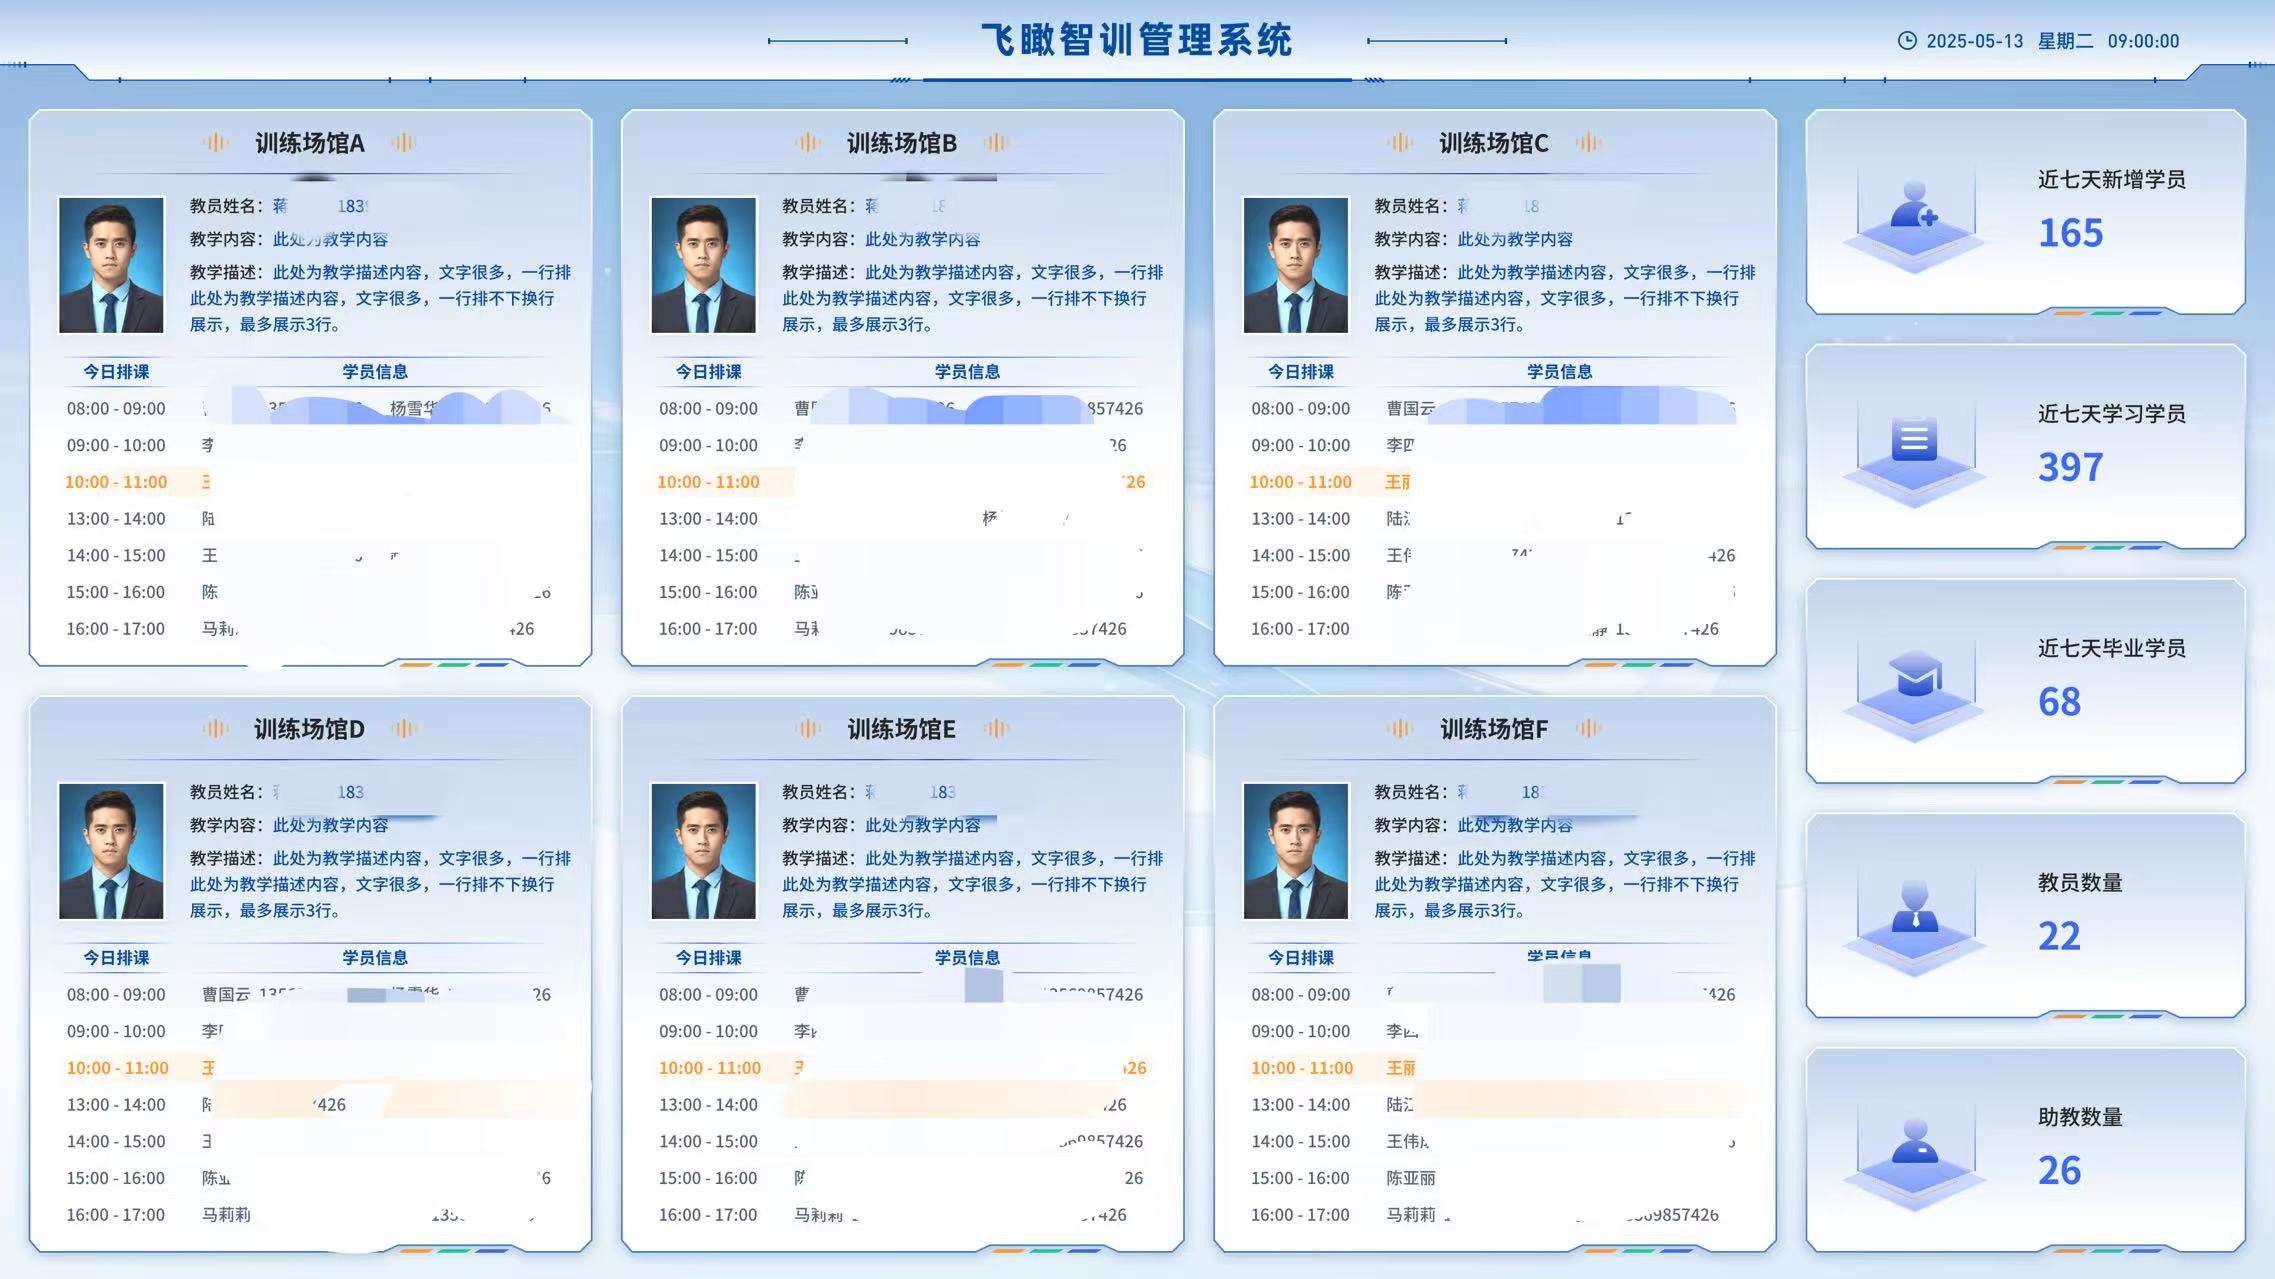2275x1279 pixels.
Task: Click the instructor count person icon
Action: tap(1915, 908)
